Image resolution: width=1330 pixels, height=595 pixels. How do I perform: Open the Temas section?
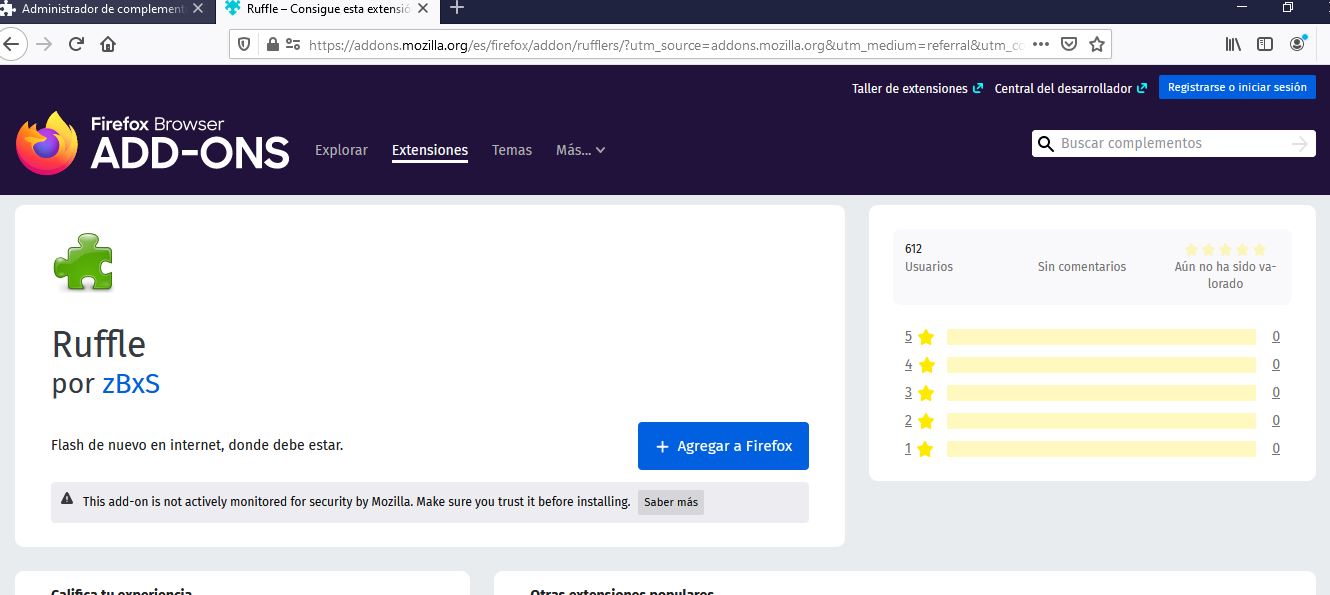pyautogui.click(x=512, y=150)
